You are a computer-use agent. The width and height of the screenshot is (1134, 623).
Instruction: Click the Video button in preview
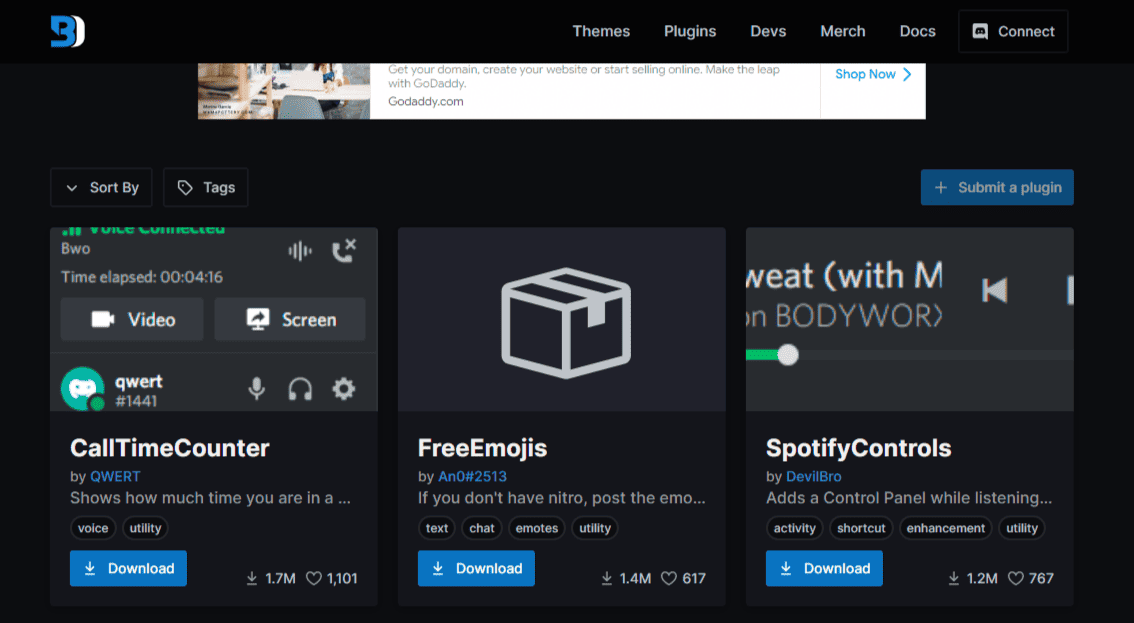coord(132,319)
